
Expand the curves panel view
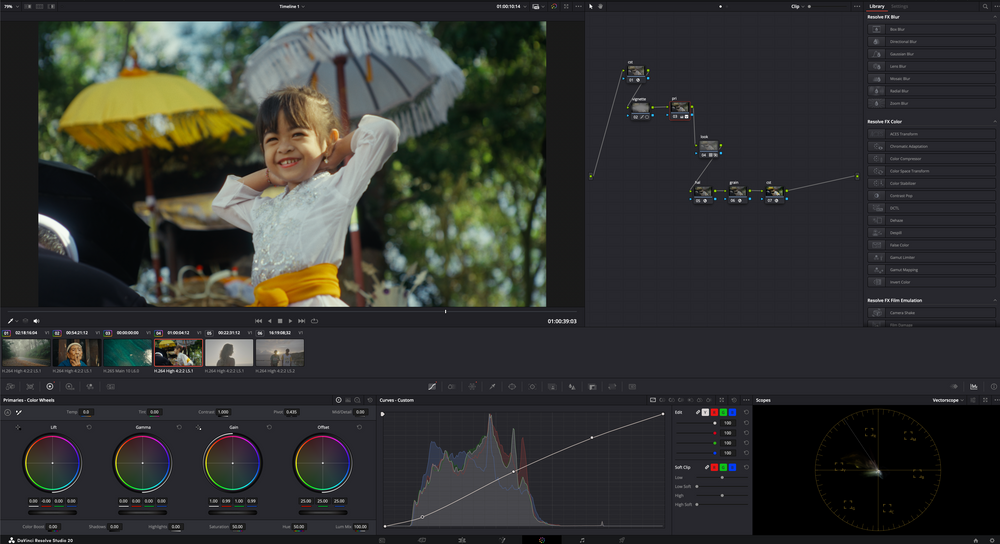pos(721,400)
